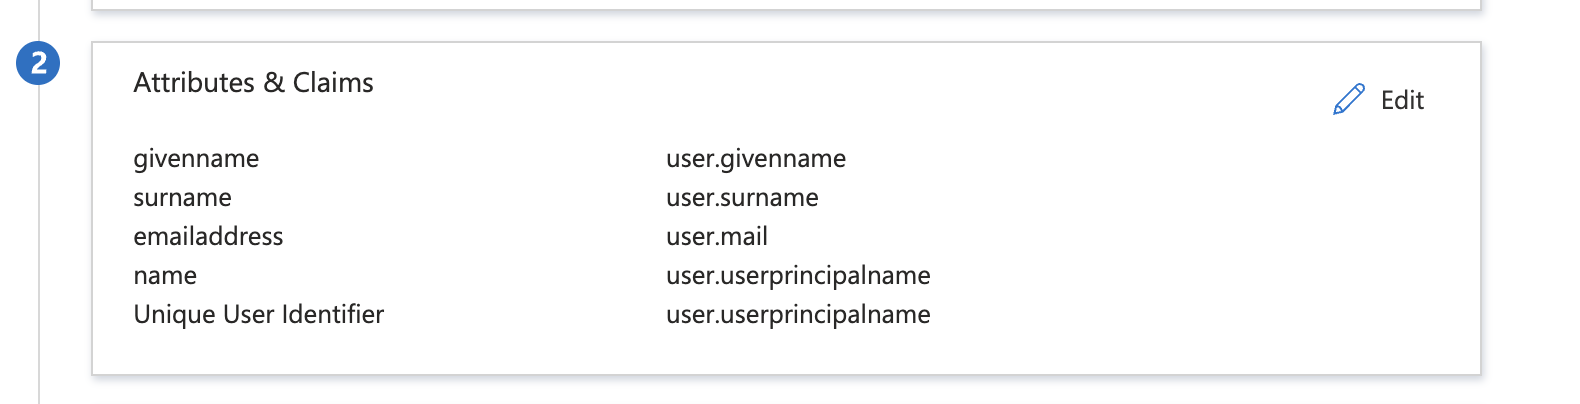Click user.userprincipalname beside Unique User Identifier
1580x404 pixels.
point(798,315)
